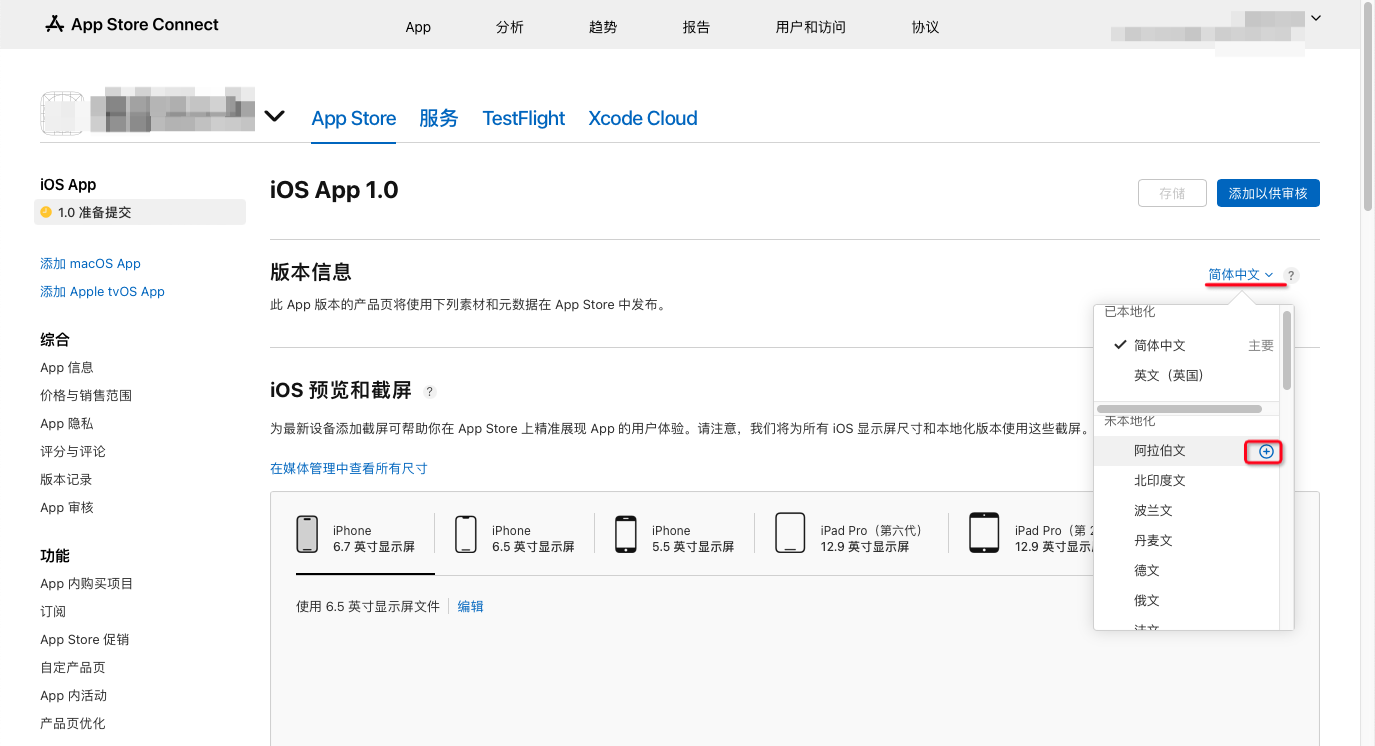Switch to the TestFlight tab
This screenshot has width=1375, height=746.
point(524,118)
